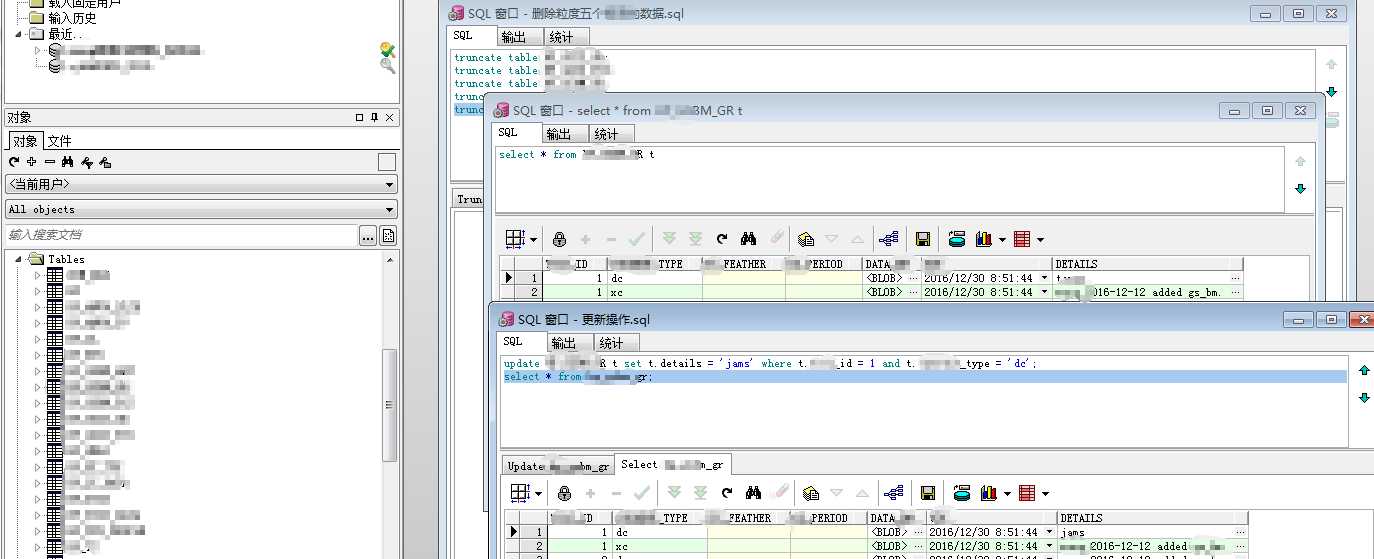The image size is (1374, 559).
Task: Select the Select result tab in the 更新操作.sql window
Action: (672, 465)
